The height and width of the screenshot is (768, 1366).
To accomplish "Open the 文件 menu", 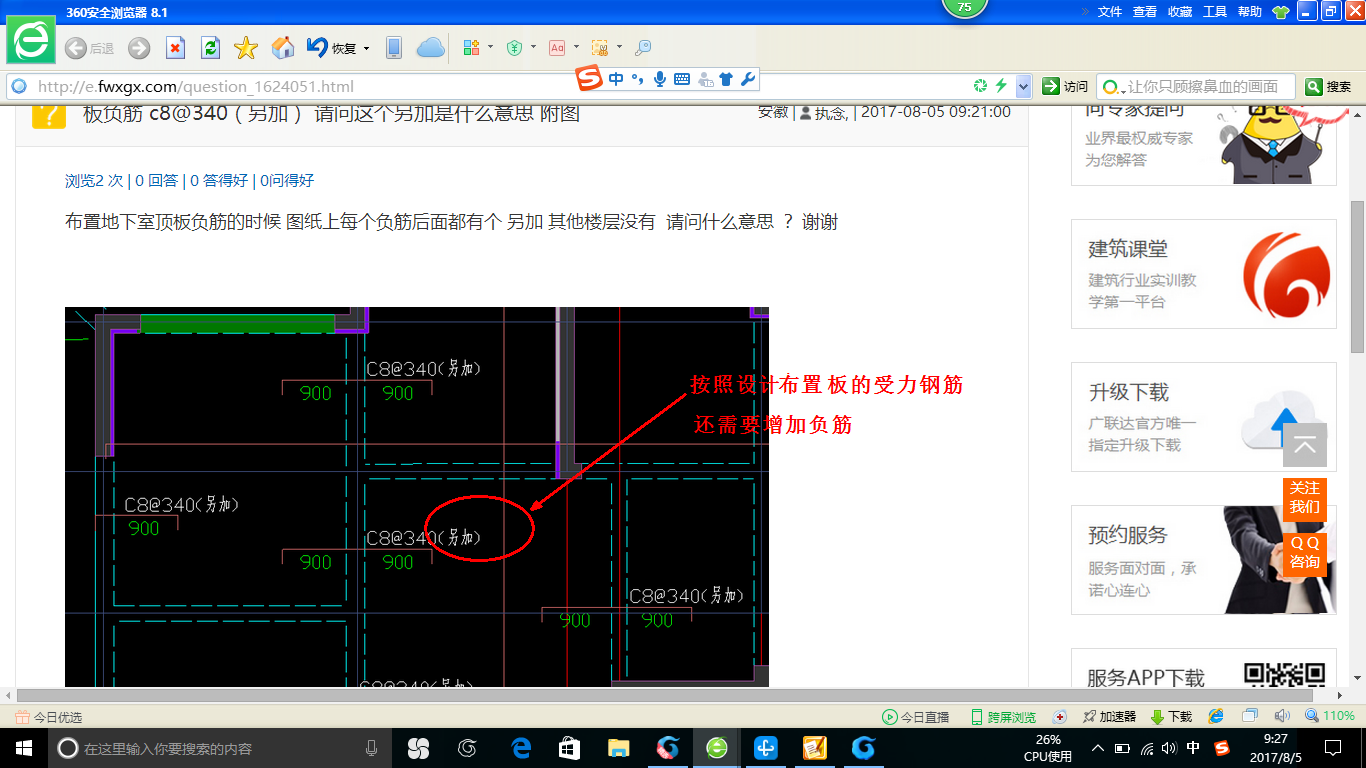I will [x=1110, y=12].
